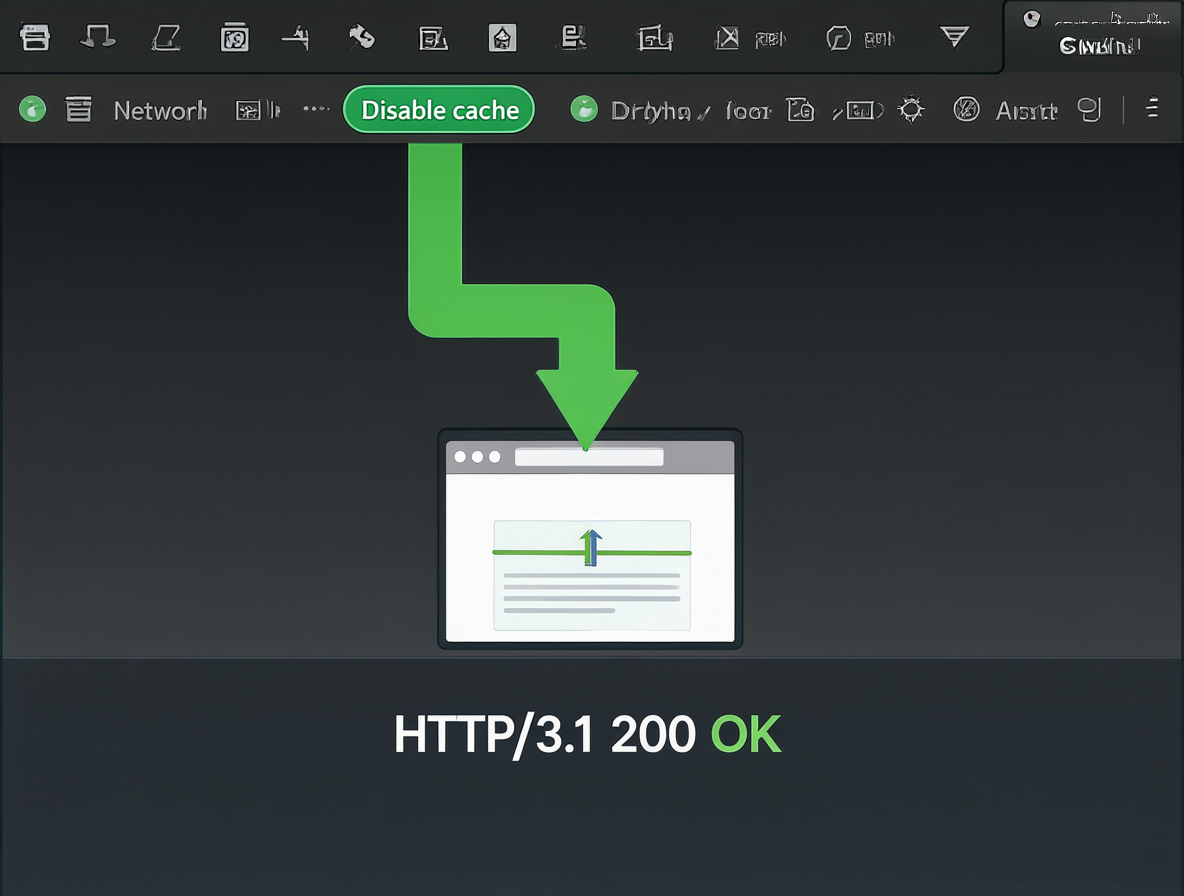1184x896 pixels.
Task: Open the three dots overflow menu
Action: (316, 109)
